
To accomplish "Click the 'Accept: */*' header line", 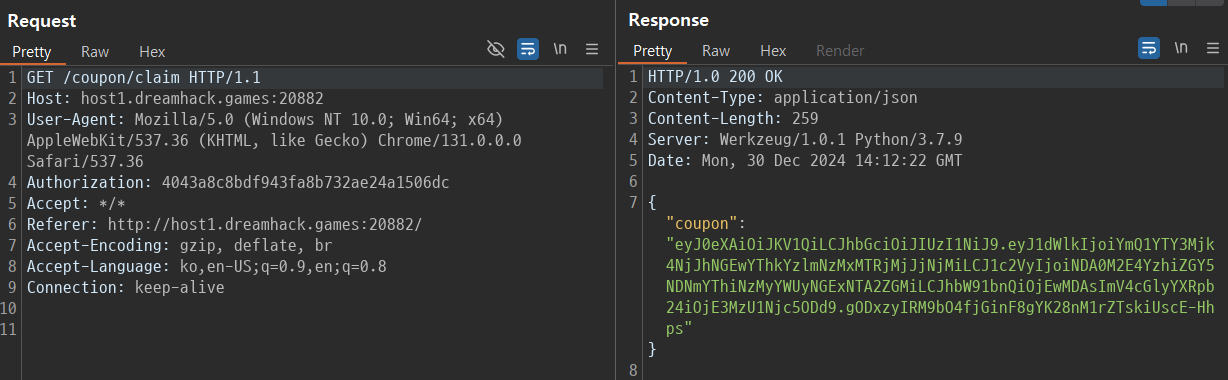I will (x=76, y=203).
